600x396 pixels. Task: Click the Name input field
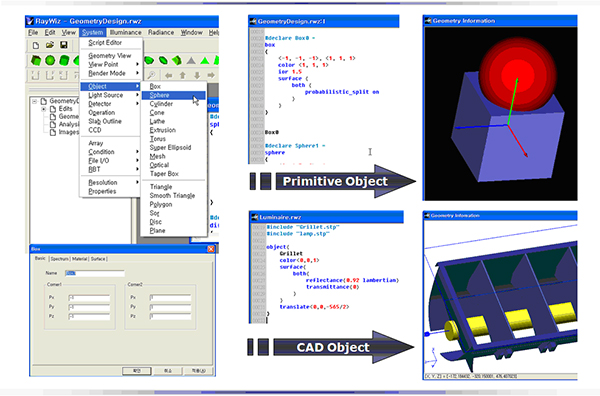(x=95, y=273)
